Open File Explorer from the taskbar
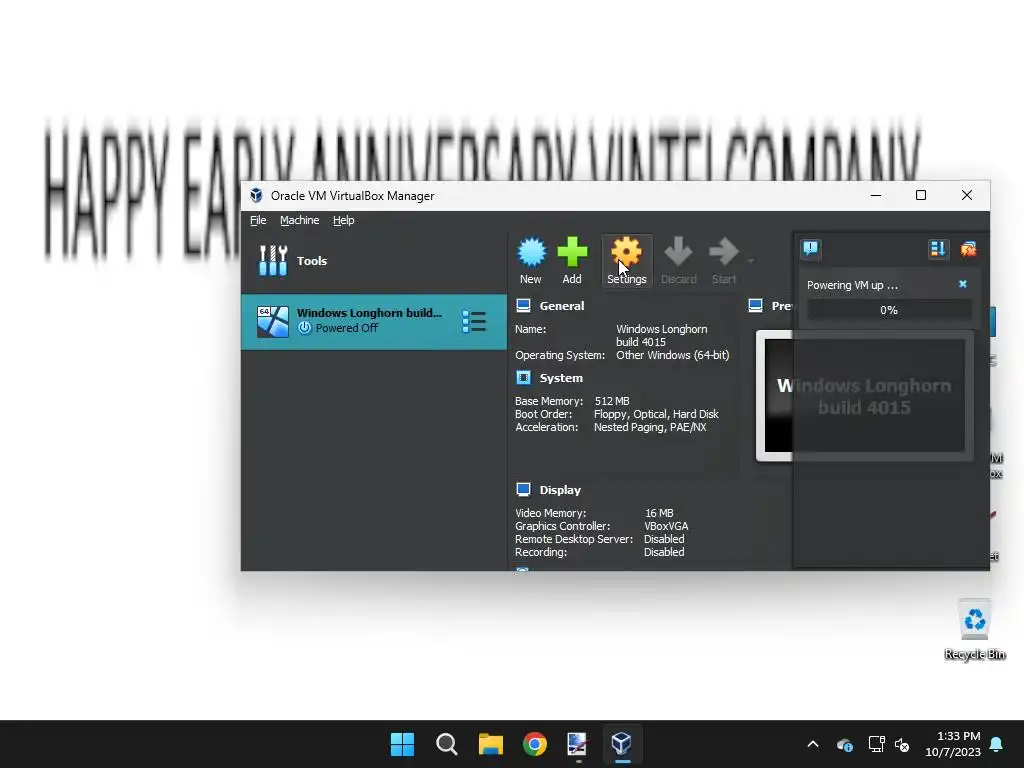 point(490,744)
